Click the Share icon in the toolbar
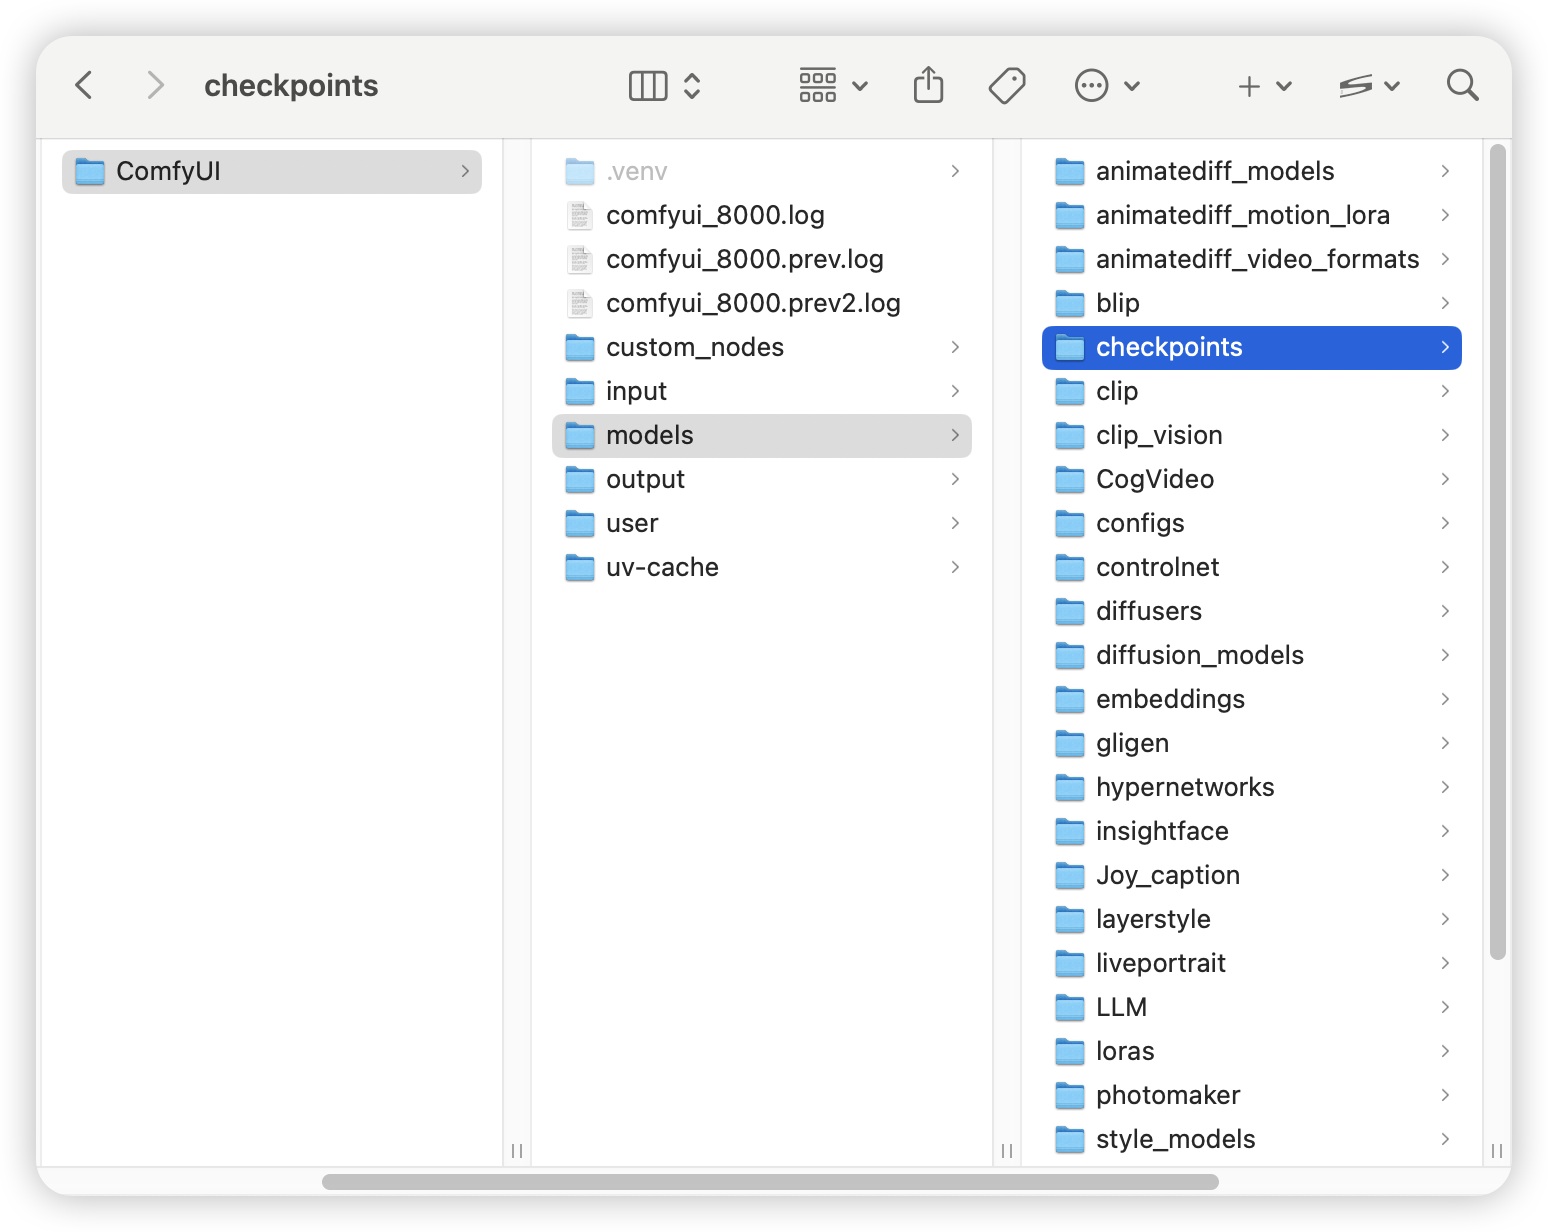 [928, 85]
